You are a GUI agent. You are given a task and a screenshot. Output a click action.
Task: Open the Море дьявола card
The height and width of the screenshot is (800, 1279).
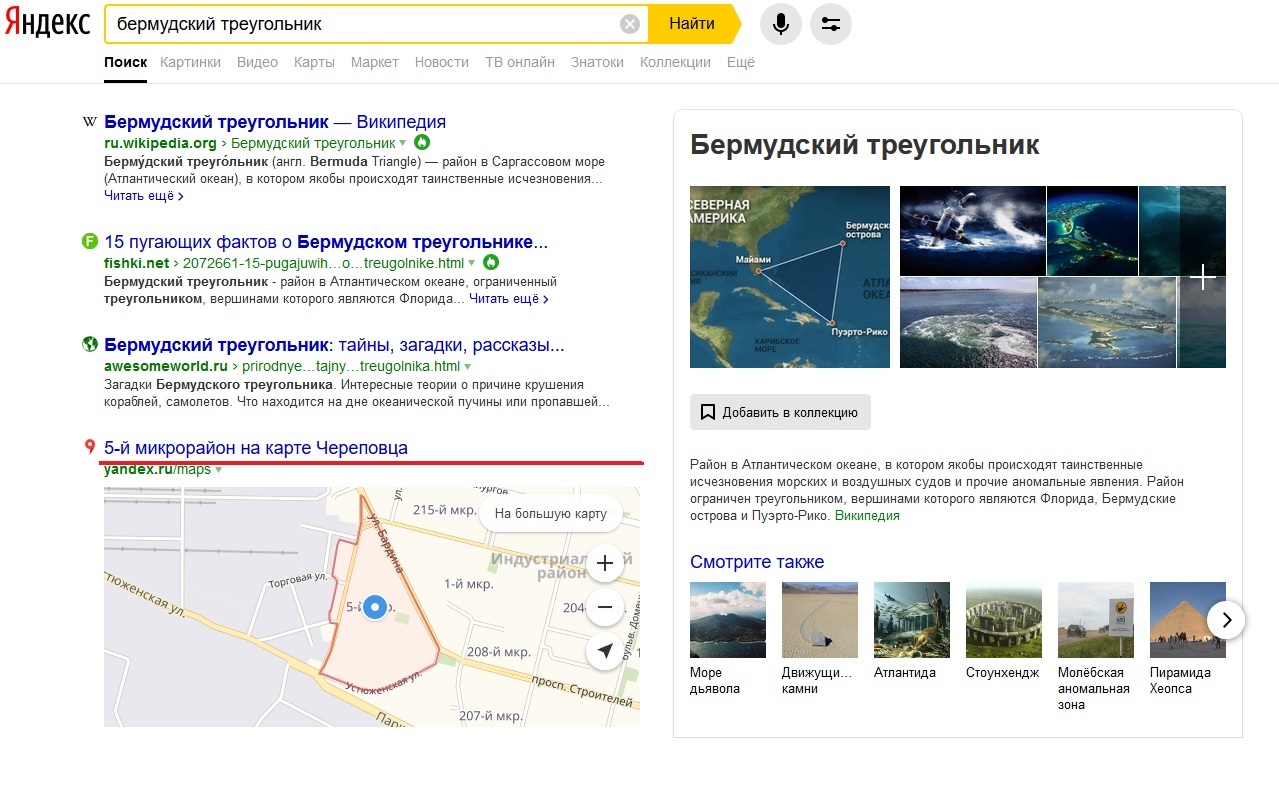coord(728,638)
